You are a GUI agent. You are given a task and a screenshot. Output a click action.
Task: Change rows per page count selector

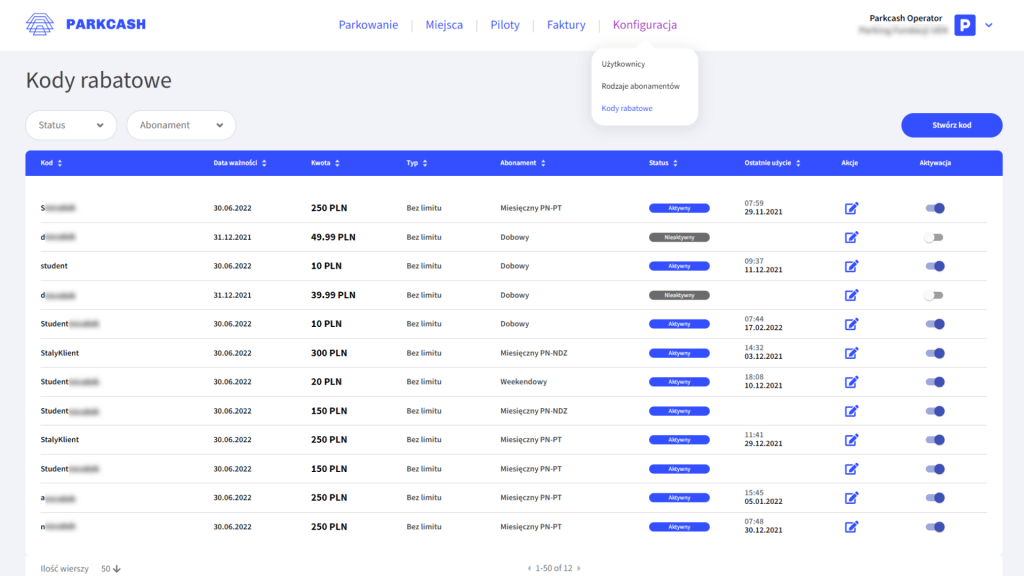coord(111,568)
